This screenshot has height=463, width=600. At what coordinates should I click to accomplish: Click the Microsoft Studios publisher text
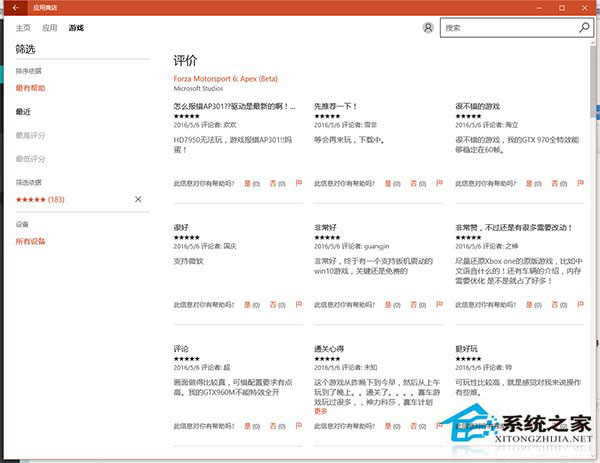tap(198, 89)
